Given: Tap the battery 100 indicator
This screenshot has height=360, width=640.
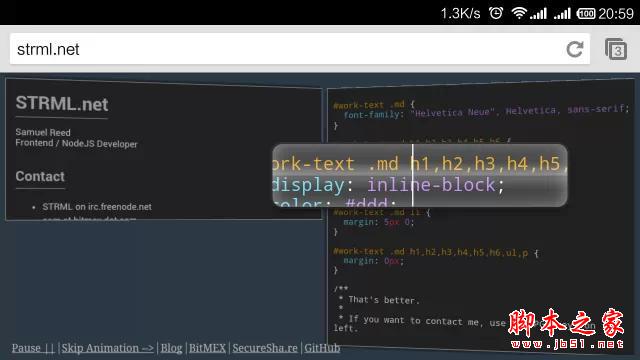Looking at the screenshot, I should [586, 13].
